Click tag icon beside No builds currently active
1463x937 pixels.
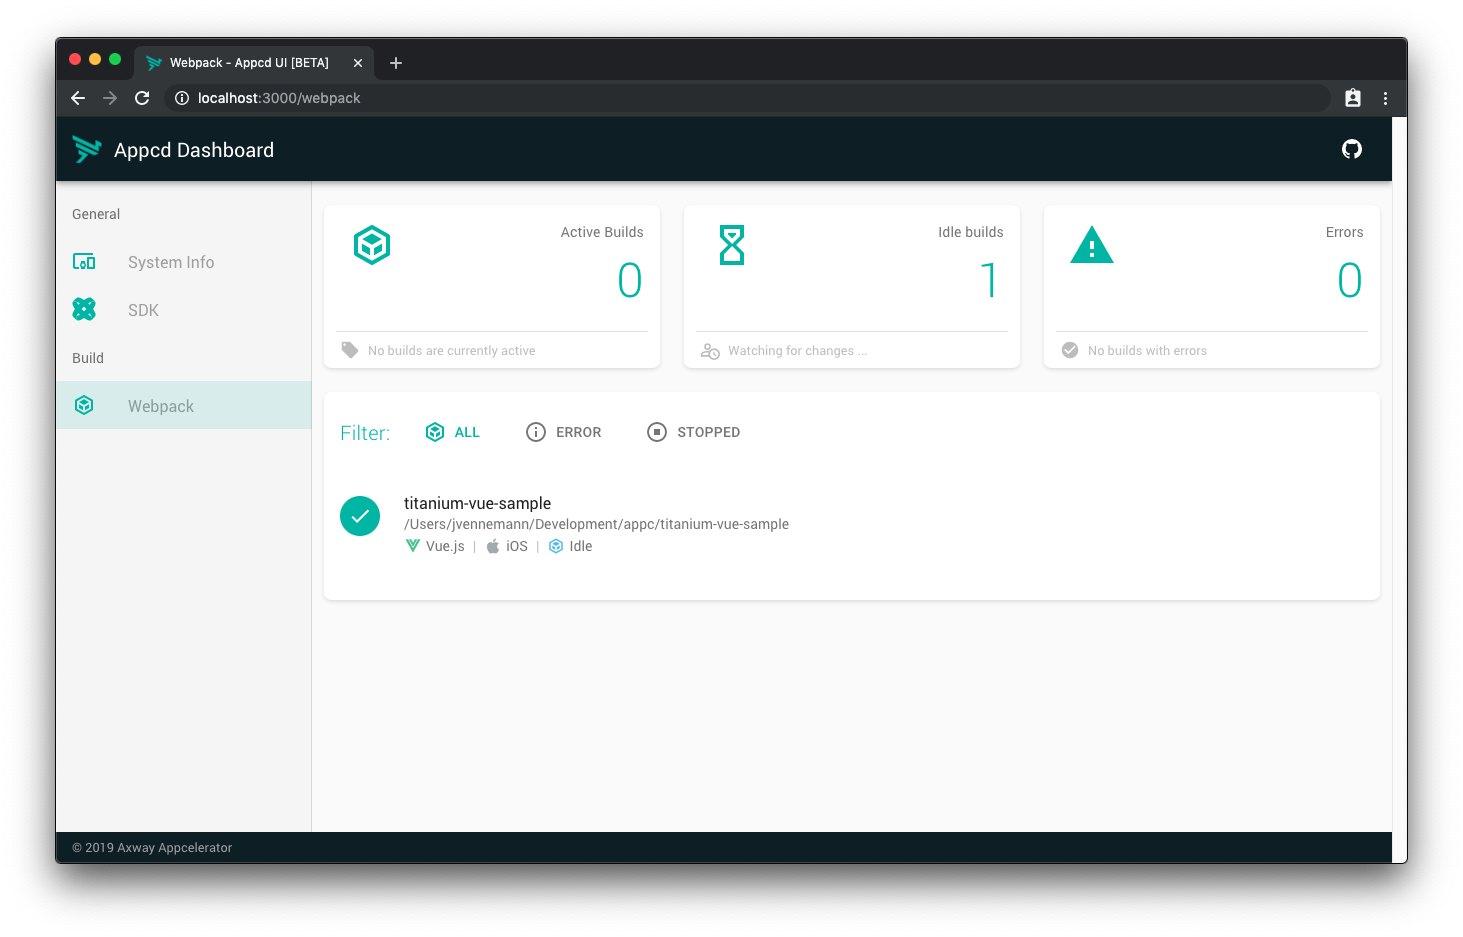[349, 350]
